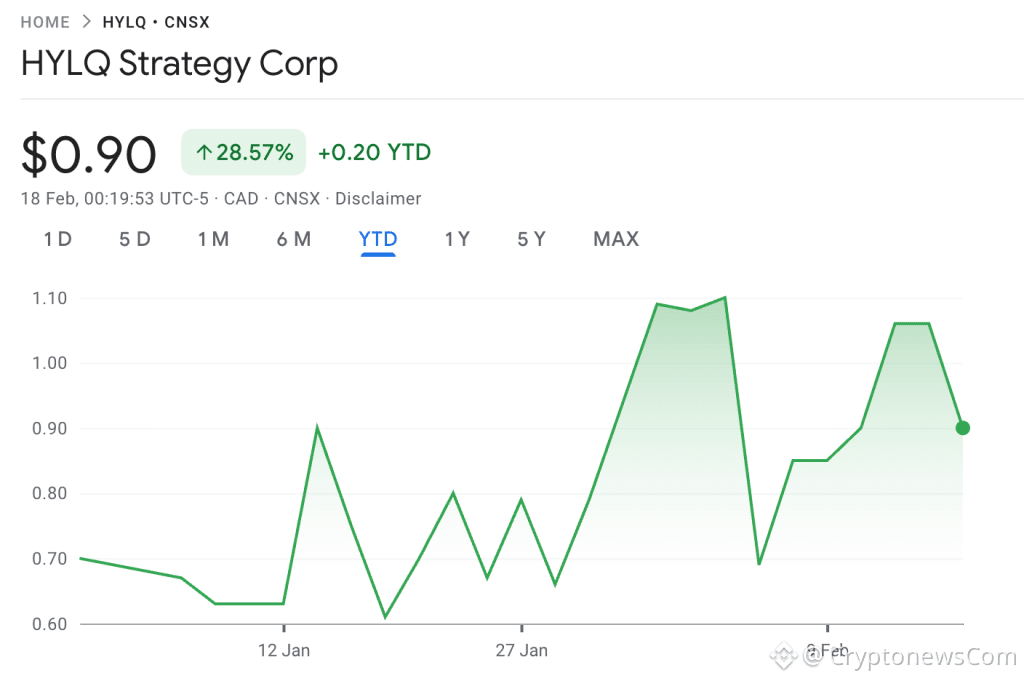Click the green up-arrow icon in the badge
The width and height of the screenshot is (1024, 681).
(203, 152)
